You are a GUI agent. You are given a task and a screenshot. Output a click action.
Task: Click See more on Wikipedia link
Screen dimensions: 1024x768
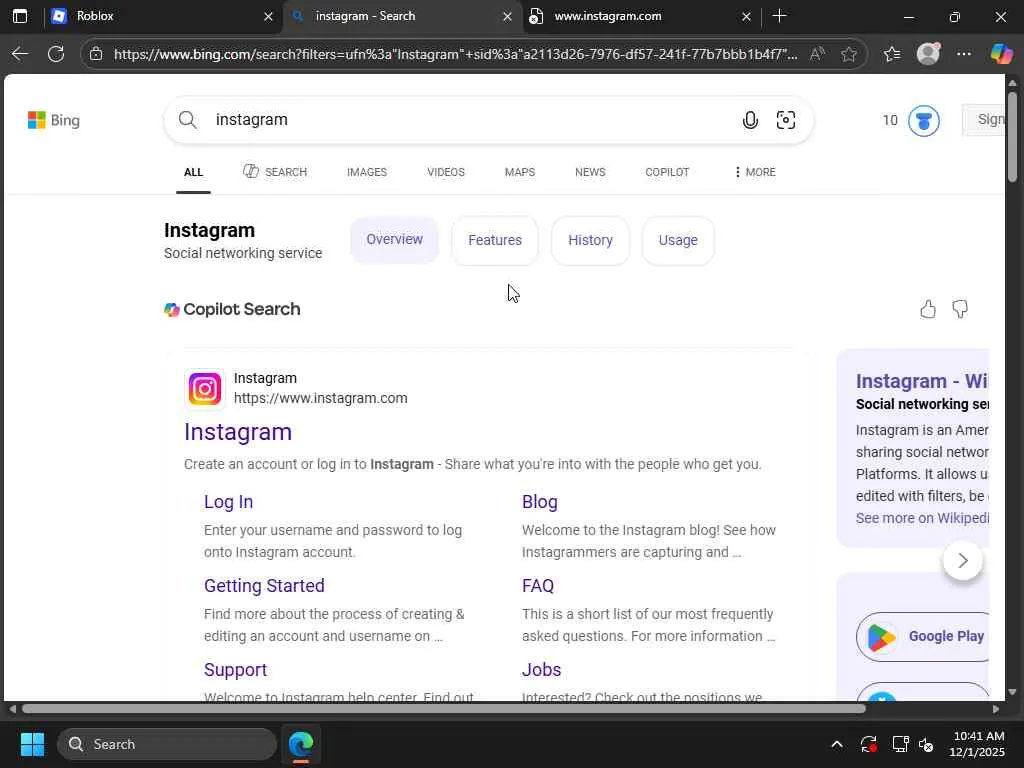[922, 518]
